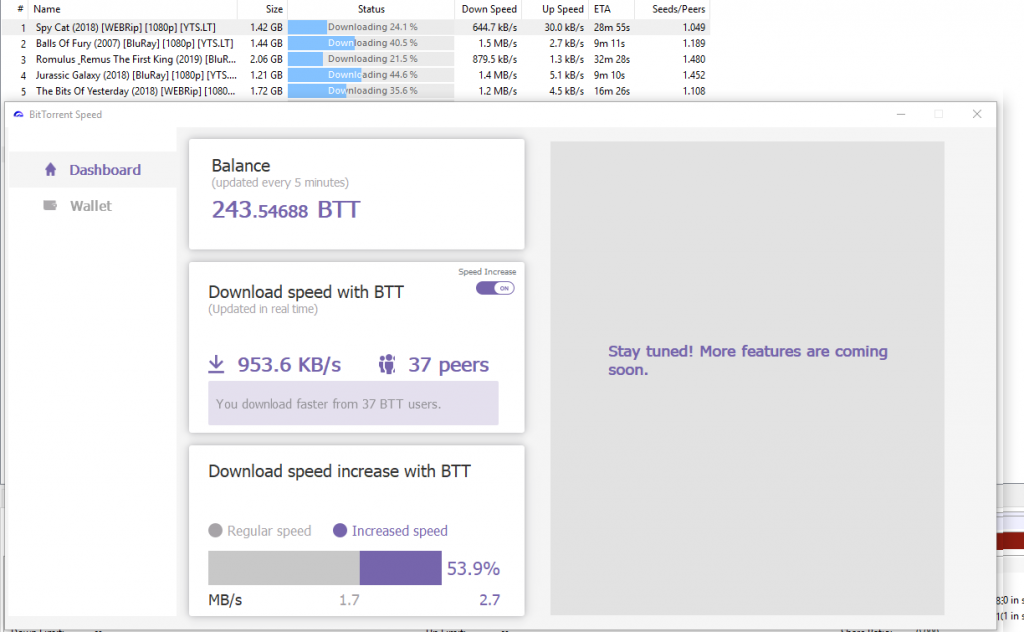
Task: Click the purple Increased speed legend dot
Action: (x=340, y=530)
